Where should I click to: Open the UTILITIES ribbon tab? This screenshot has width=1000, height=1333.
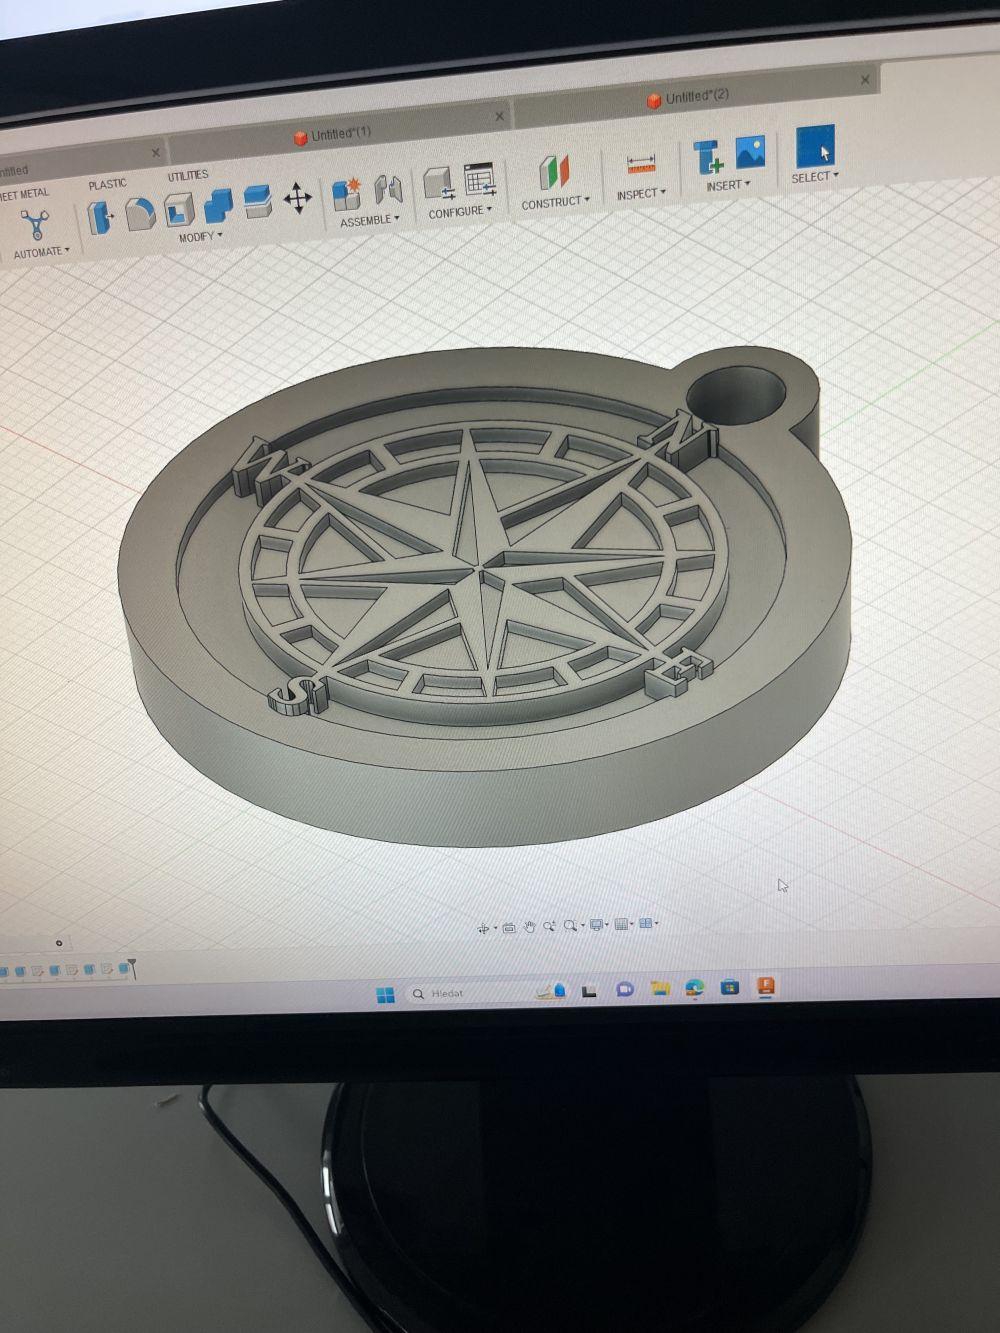188,175
